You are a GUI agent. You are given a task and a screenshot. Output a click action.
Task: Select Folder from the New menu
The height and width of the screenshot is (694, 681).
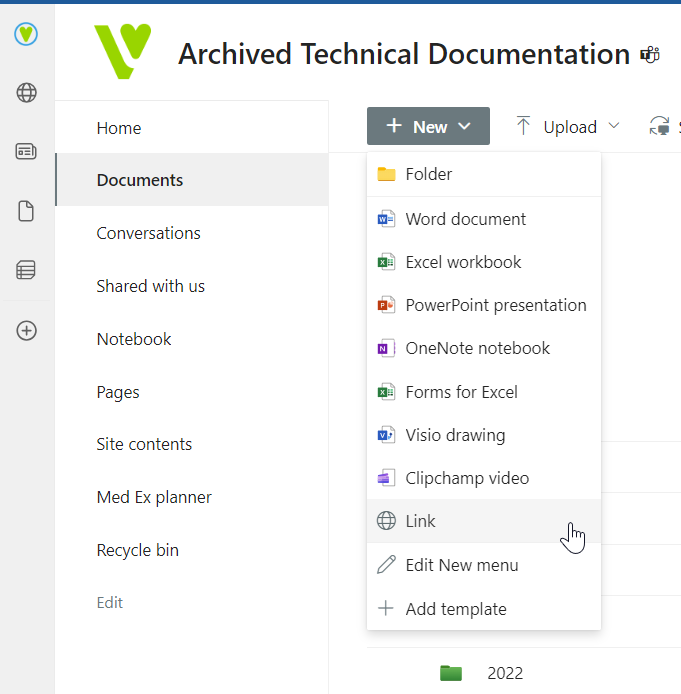pyautogui.click(x=428, y=174)
